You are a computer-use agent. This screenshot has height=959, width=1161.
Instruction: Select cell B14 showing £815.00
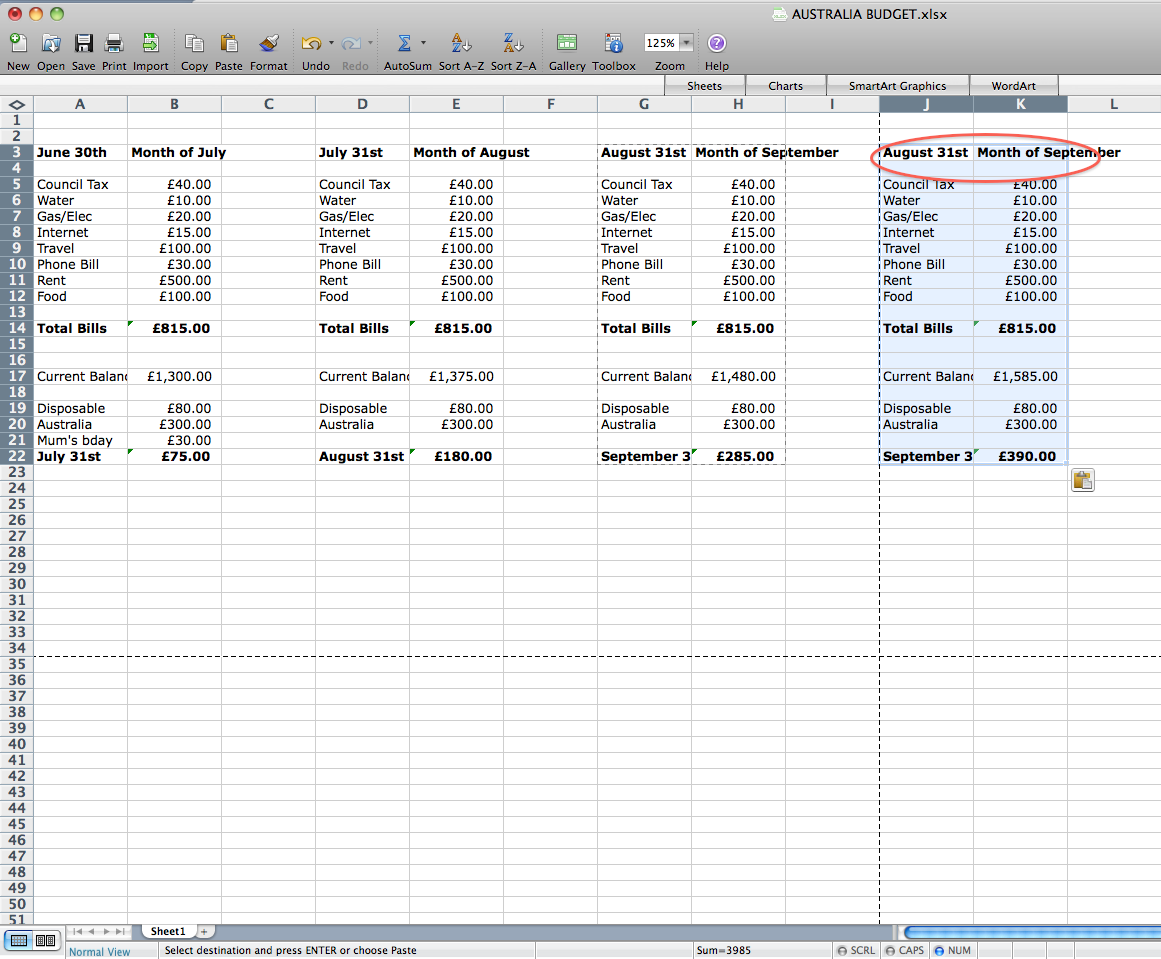click(x=174, y=328)
